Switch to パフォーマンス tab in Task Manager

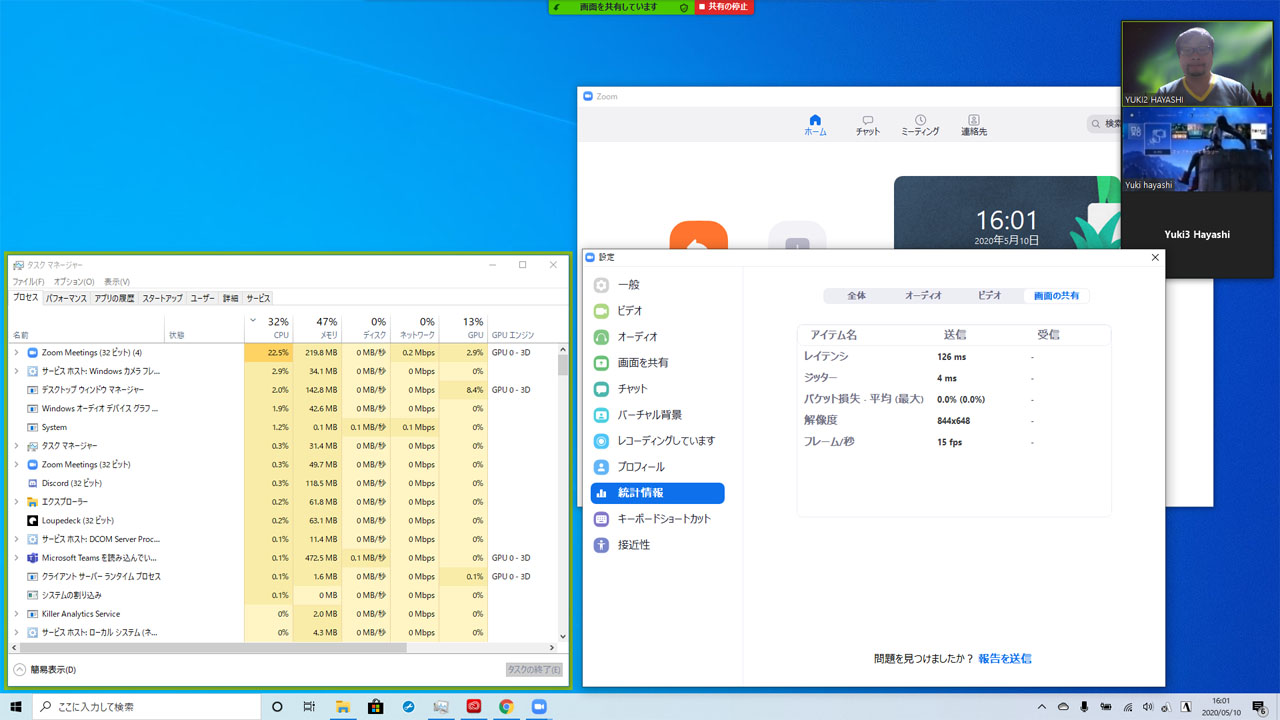(66, 298)
